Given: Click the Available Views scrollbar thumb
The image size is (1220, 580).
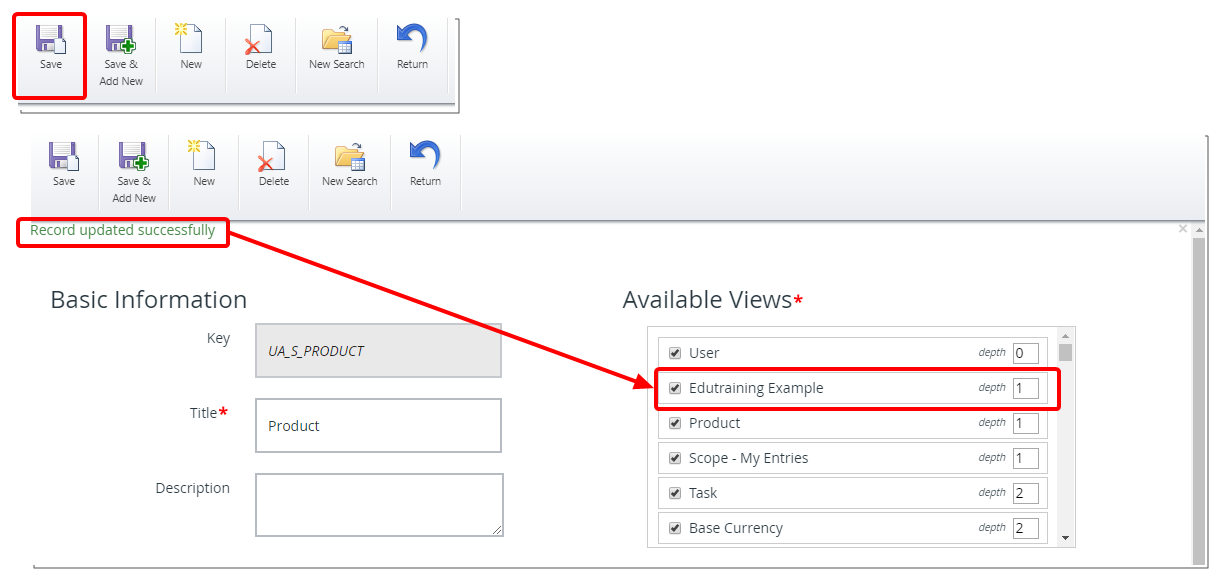Looking at the screenshot, I should point(1065,352).
